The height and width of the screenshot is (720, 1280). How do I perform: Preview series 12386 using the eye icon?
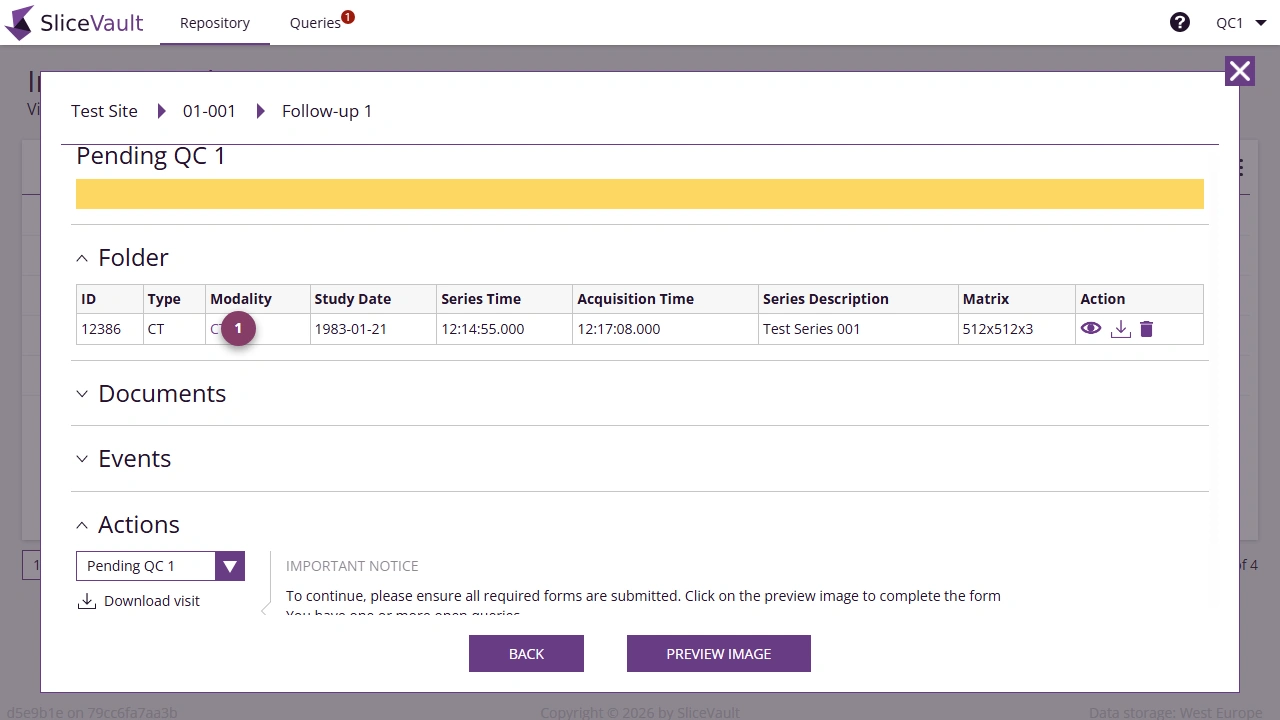(x=1091, y=328)
